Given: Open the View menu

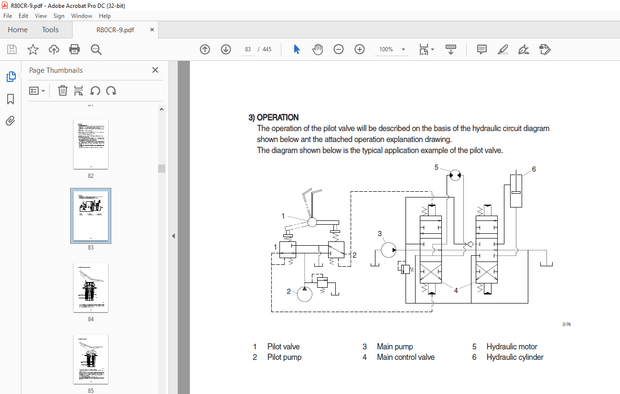Looking at the screenshot, I should point(40,16).
